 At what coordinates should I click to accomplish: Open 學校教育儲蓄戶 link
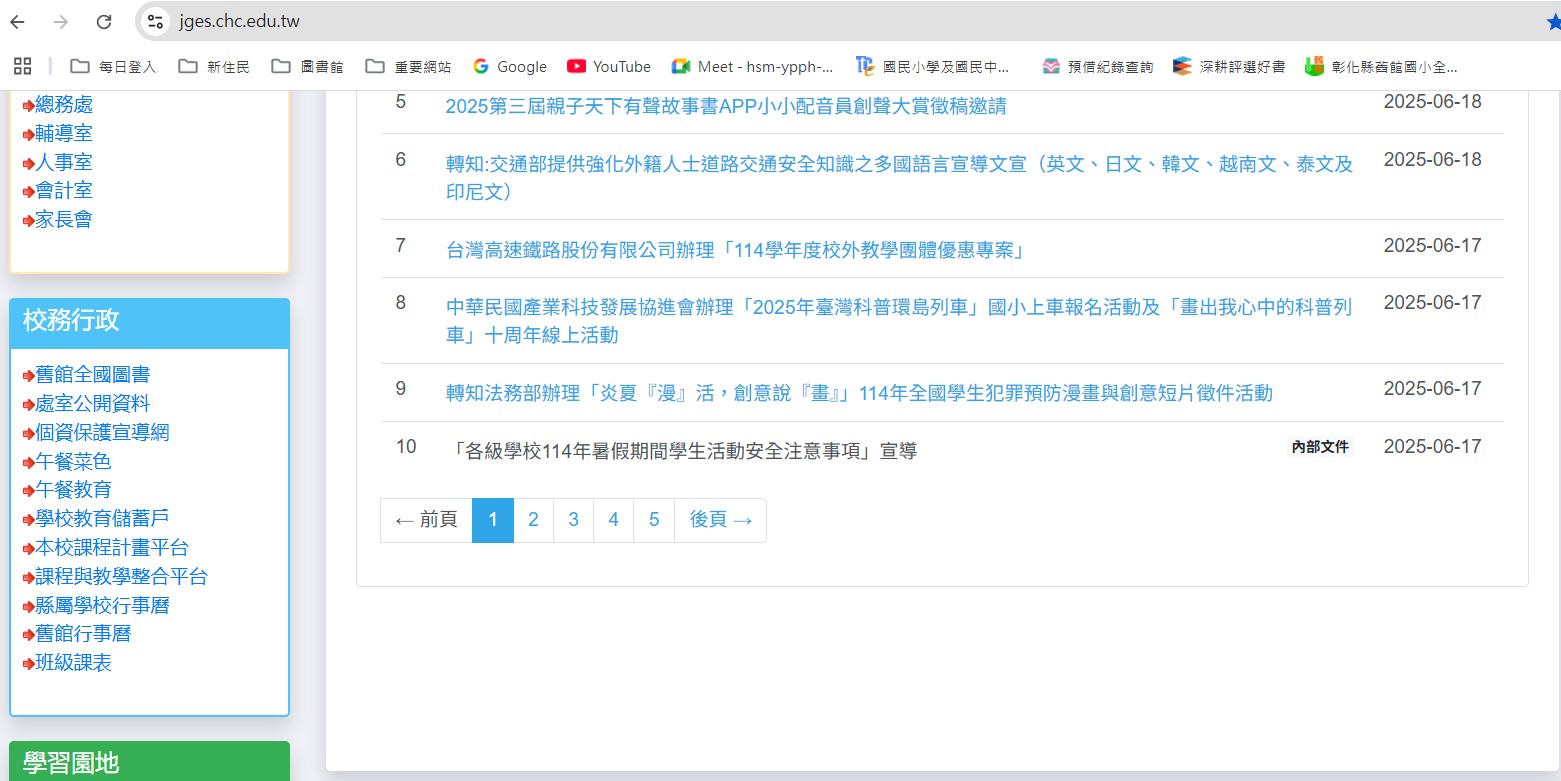point(102,518)
